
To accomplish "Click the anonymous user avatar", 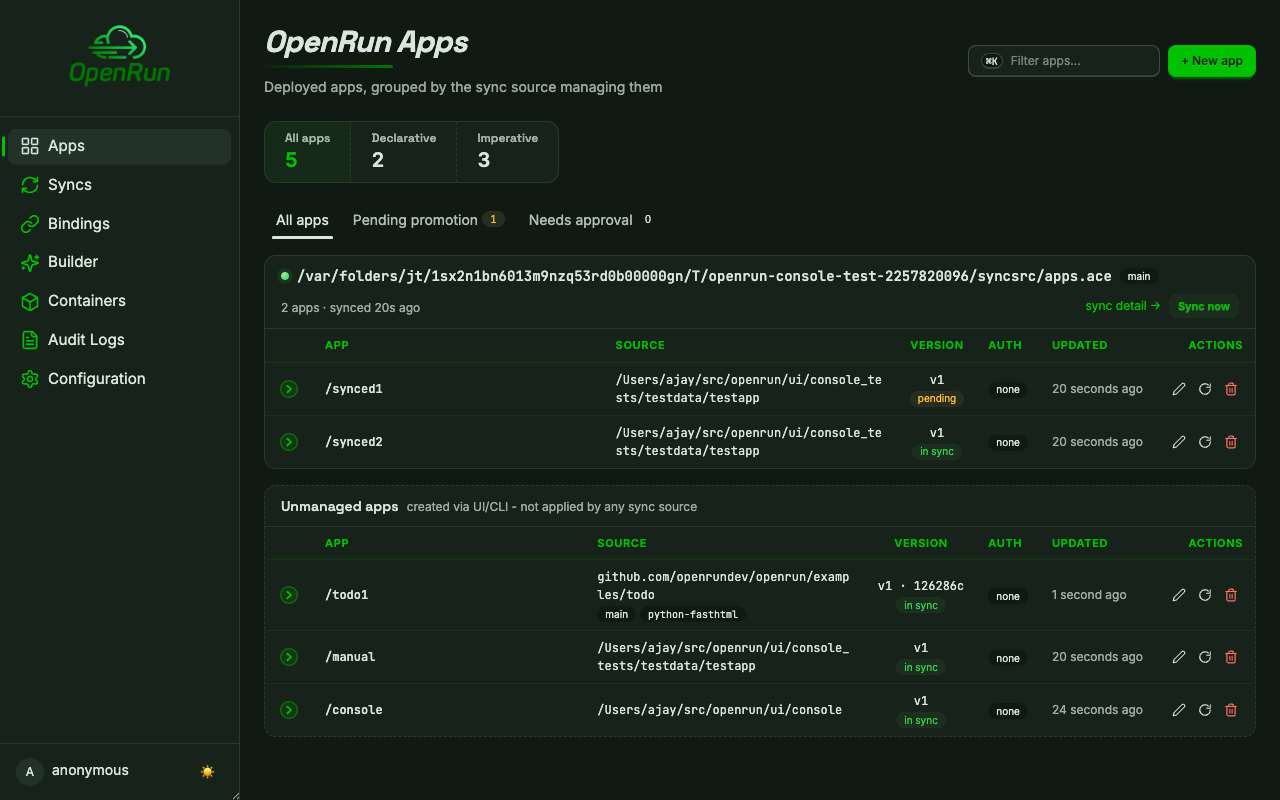I will [30, 771].
